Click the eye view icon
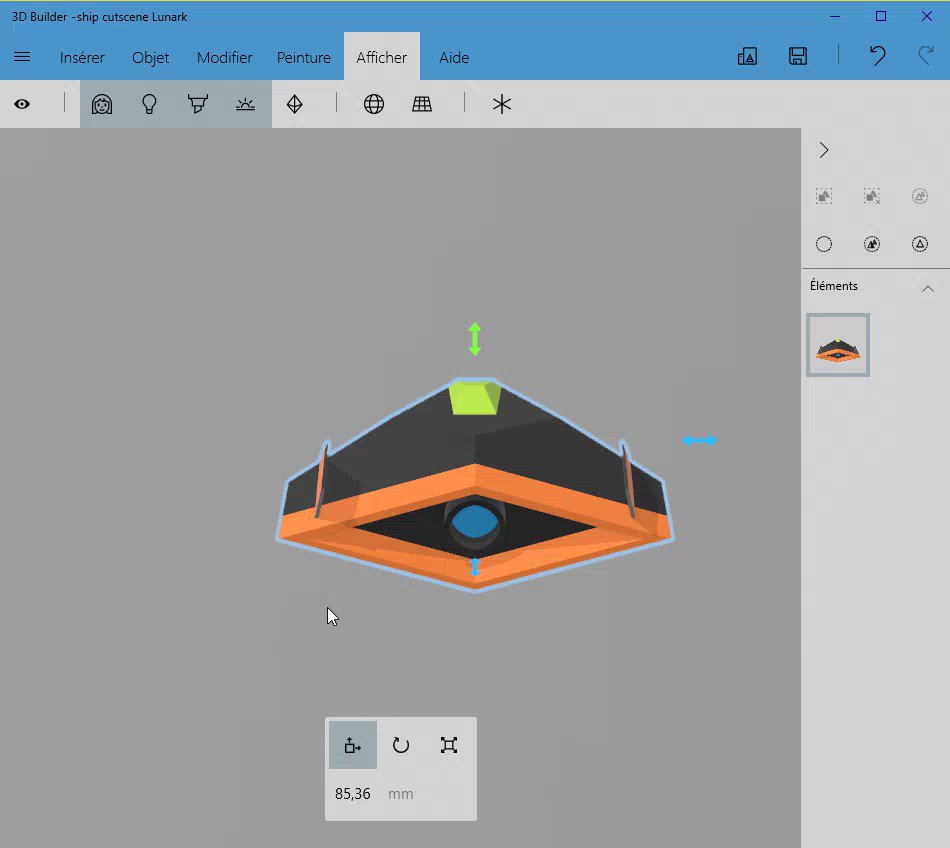Image resolution: width=950 pixels, height=848 pixels. [x=22, y=104]
